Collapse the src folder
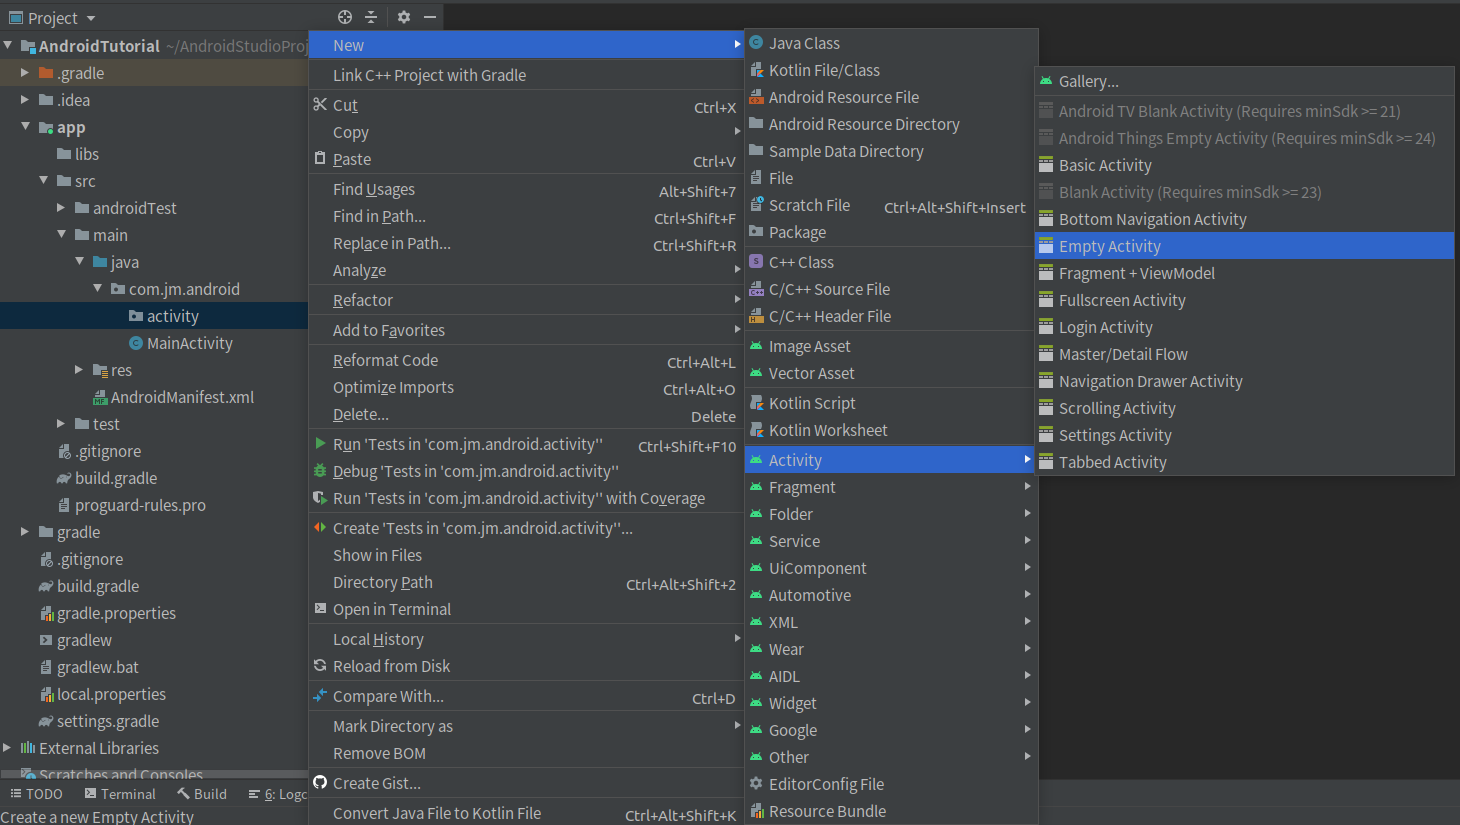 pyautogui.click(x=43, y=180)
